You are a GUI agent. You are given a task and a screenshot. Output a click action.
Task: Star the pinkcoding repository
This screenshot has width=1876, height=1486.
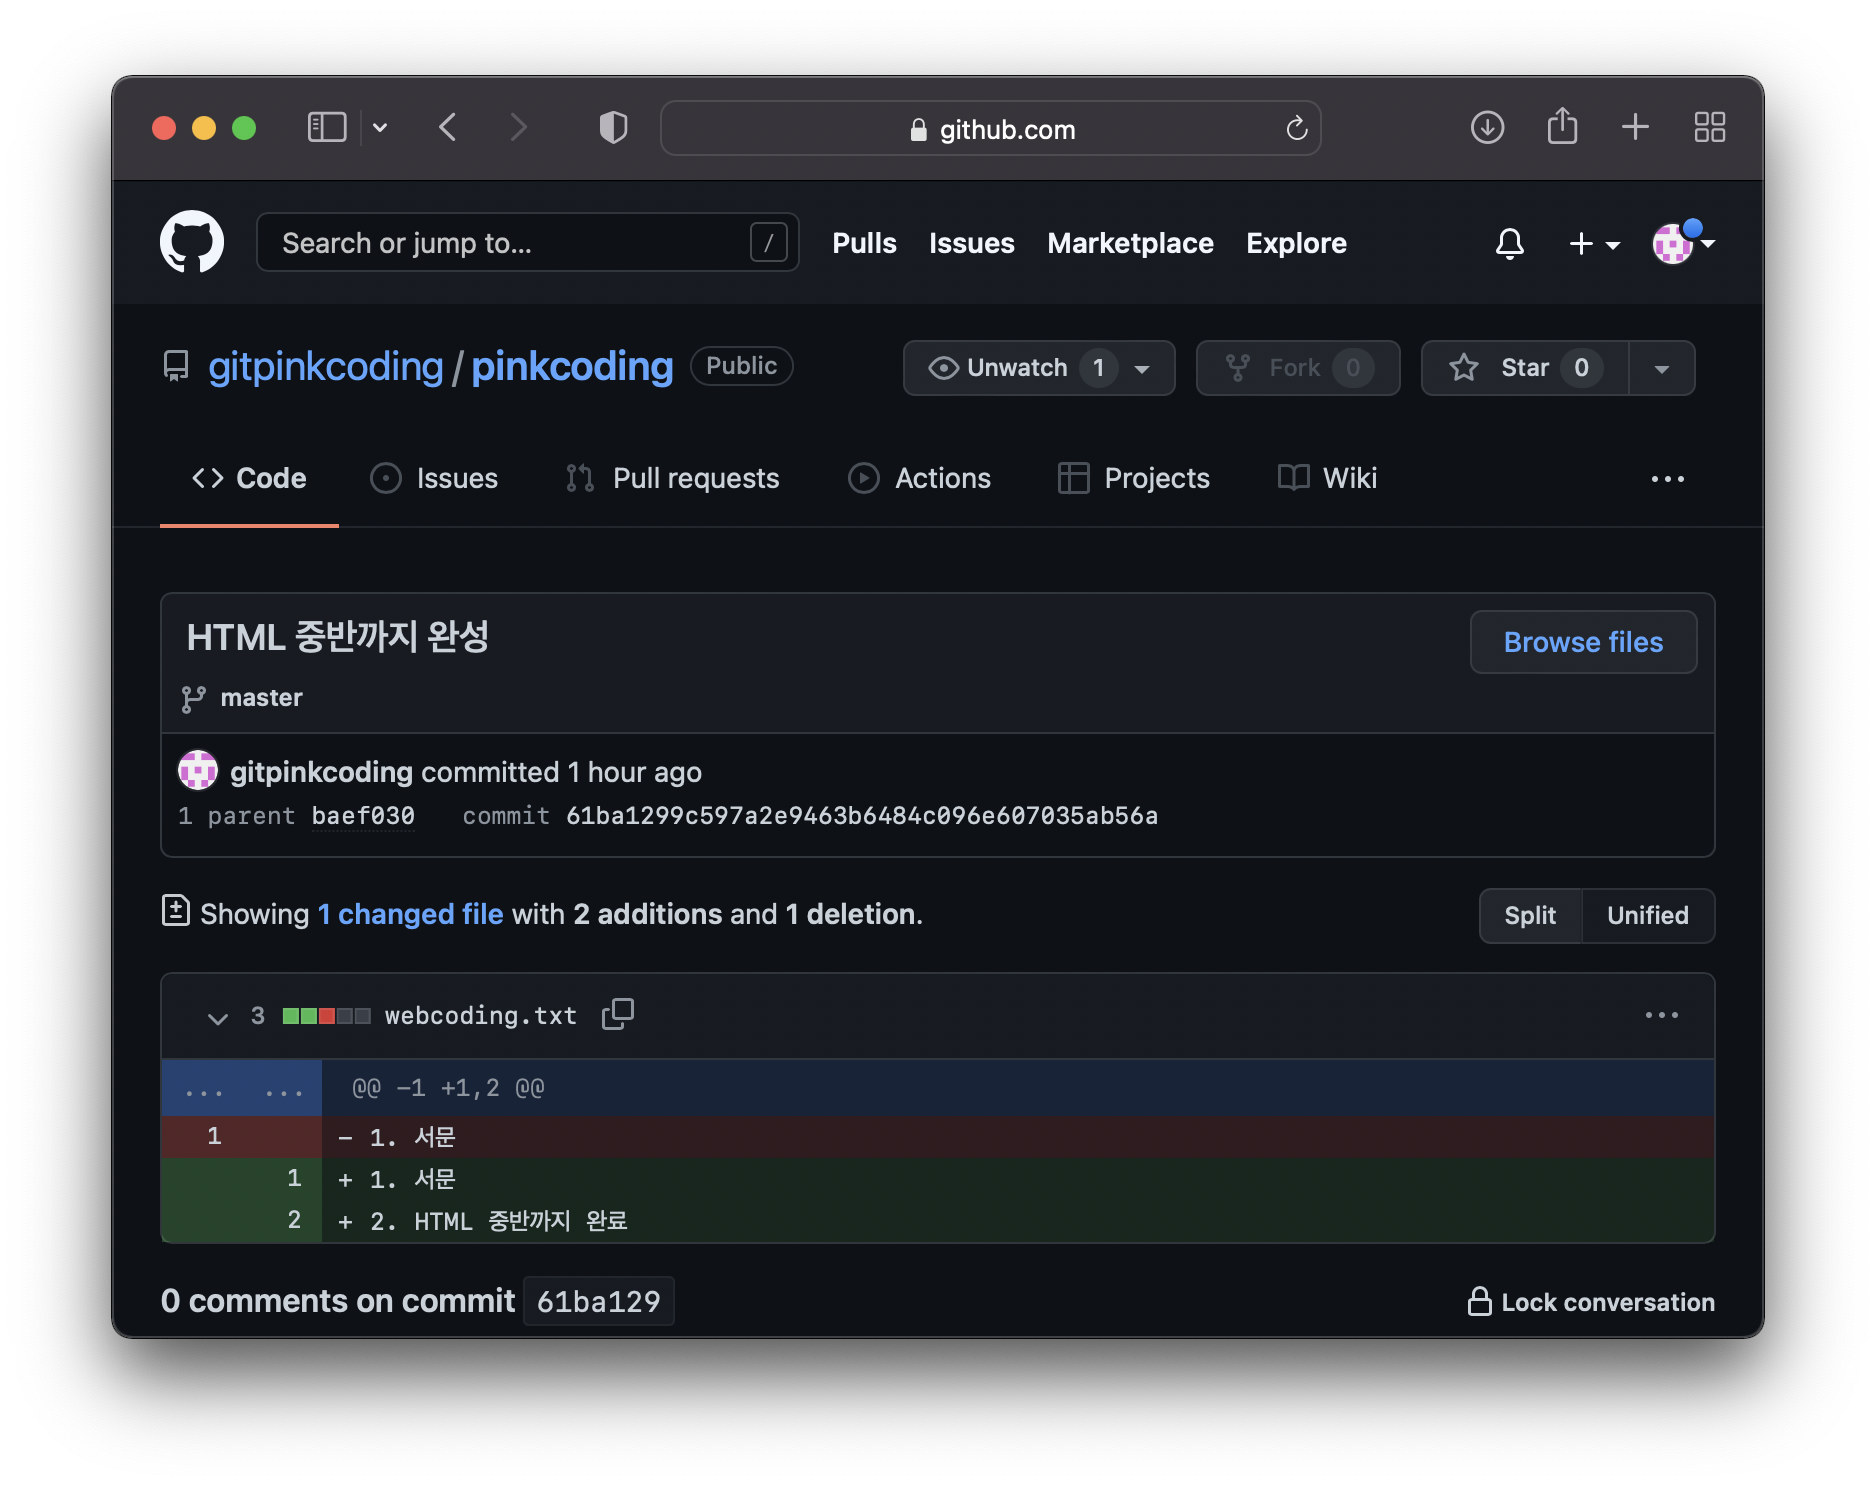[x=1525, y=368]
